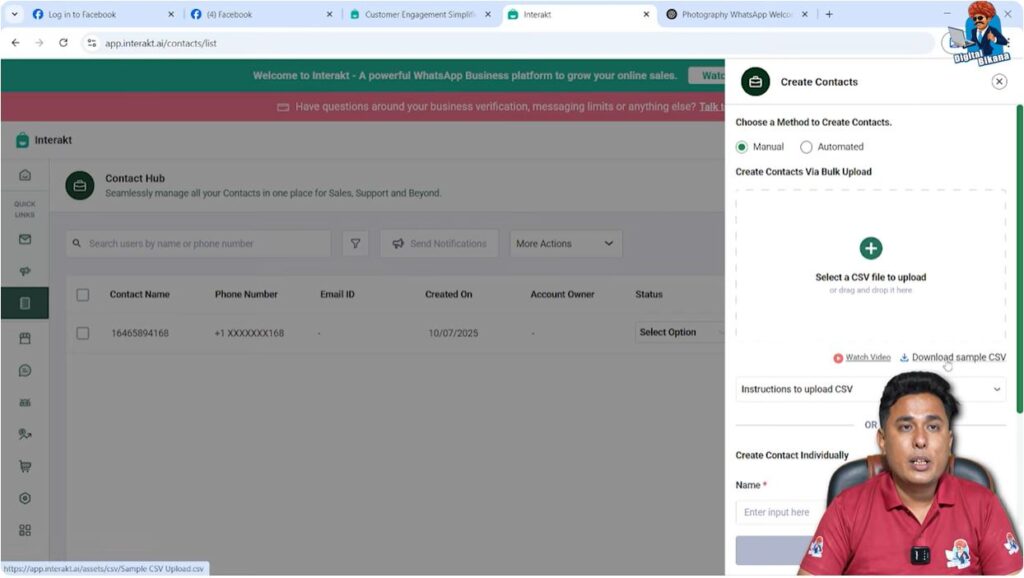Click the Contact Hub briefcase icon
The image size is (1024, 578).
tap(80, 185)
